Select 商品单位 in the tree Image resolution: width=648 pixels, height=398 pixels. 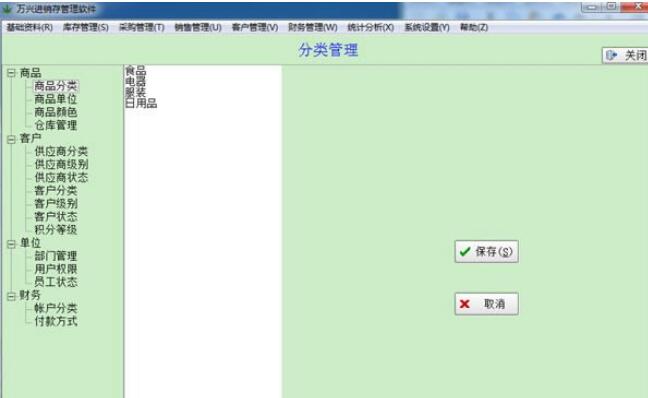tap(56, 99)
